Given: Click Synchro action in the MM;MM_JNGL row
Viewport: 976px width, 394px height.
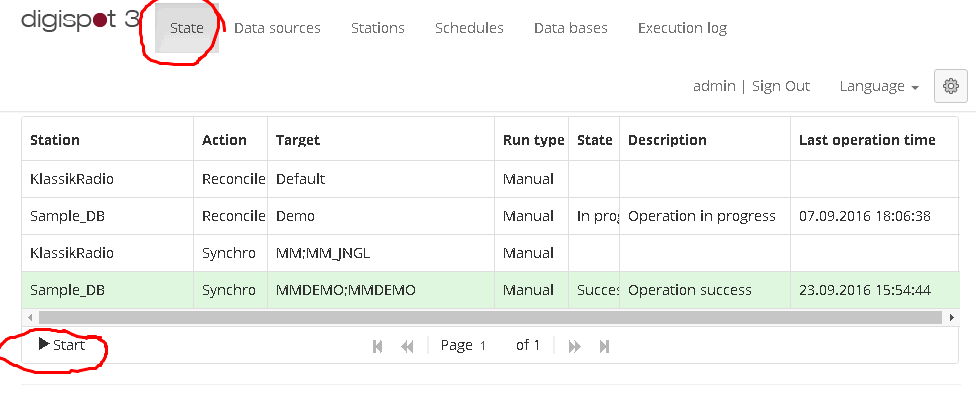Looking at the screenshot, I should click(230, 253).
